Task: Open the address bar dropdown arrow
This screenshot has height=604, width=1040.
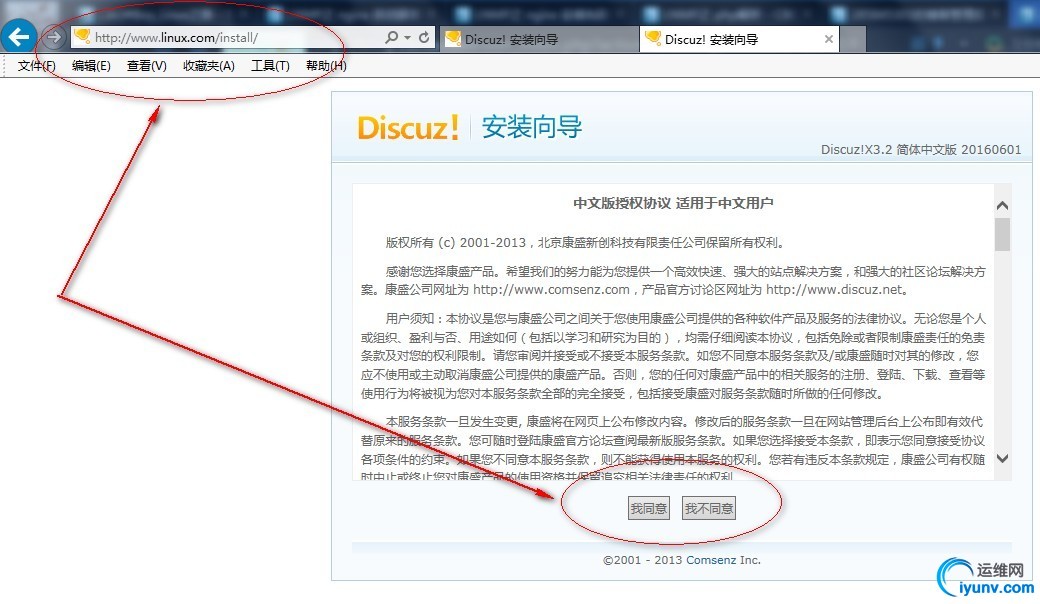Action: point(407,38)
